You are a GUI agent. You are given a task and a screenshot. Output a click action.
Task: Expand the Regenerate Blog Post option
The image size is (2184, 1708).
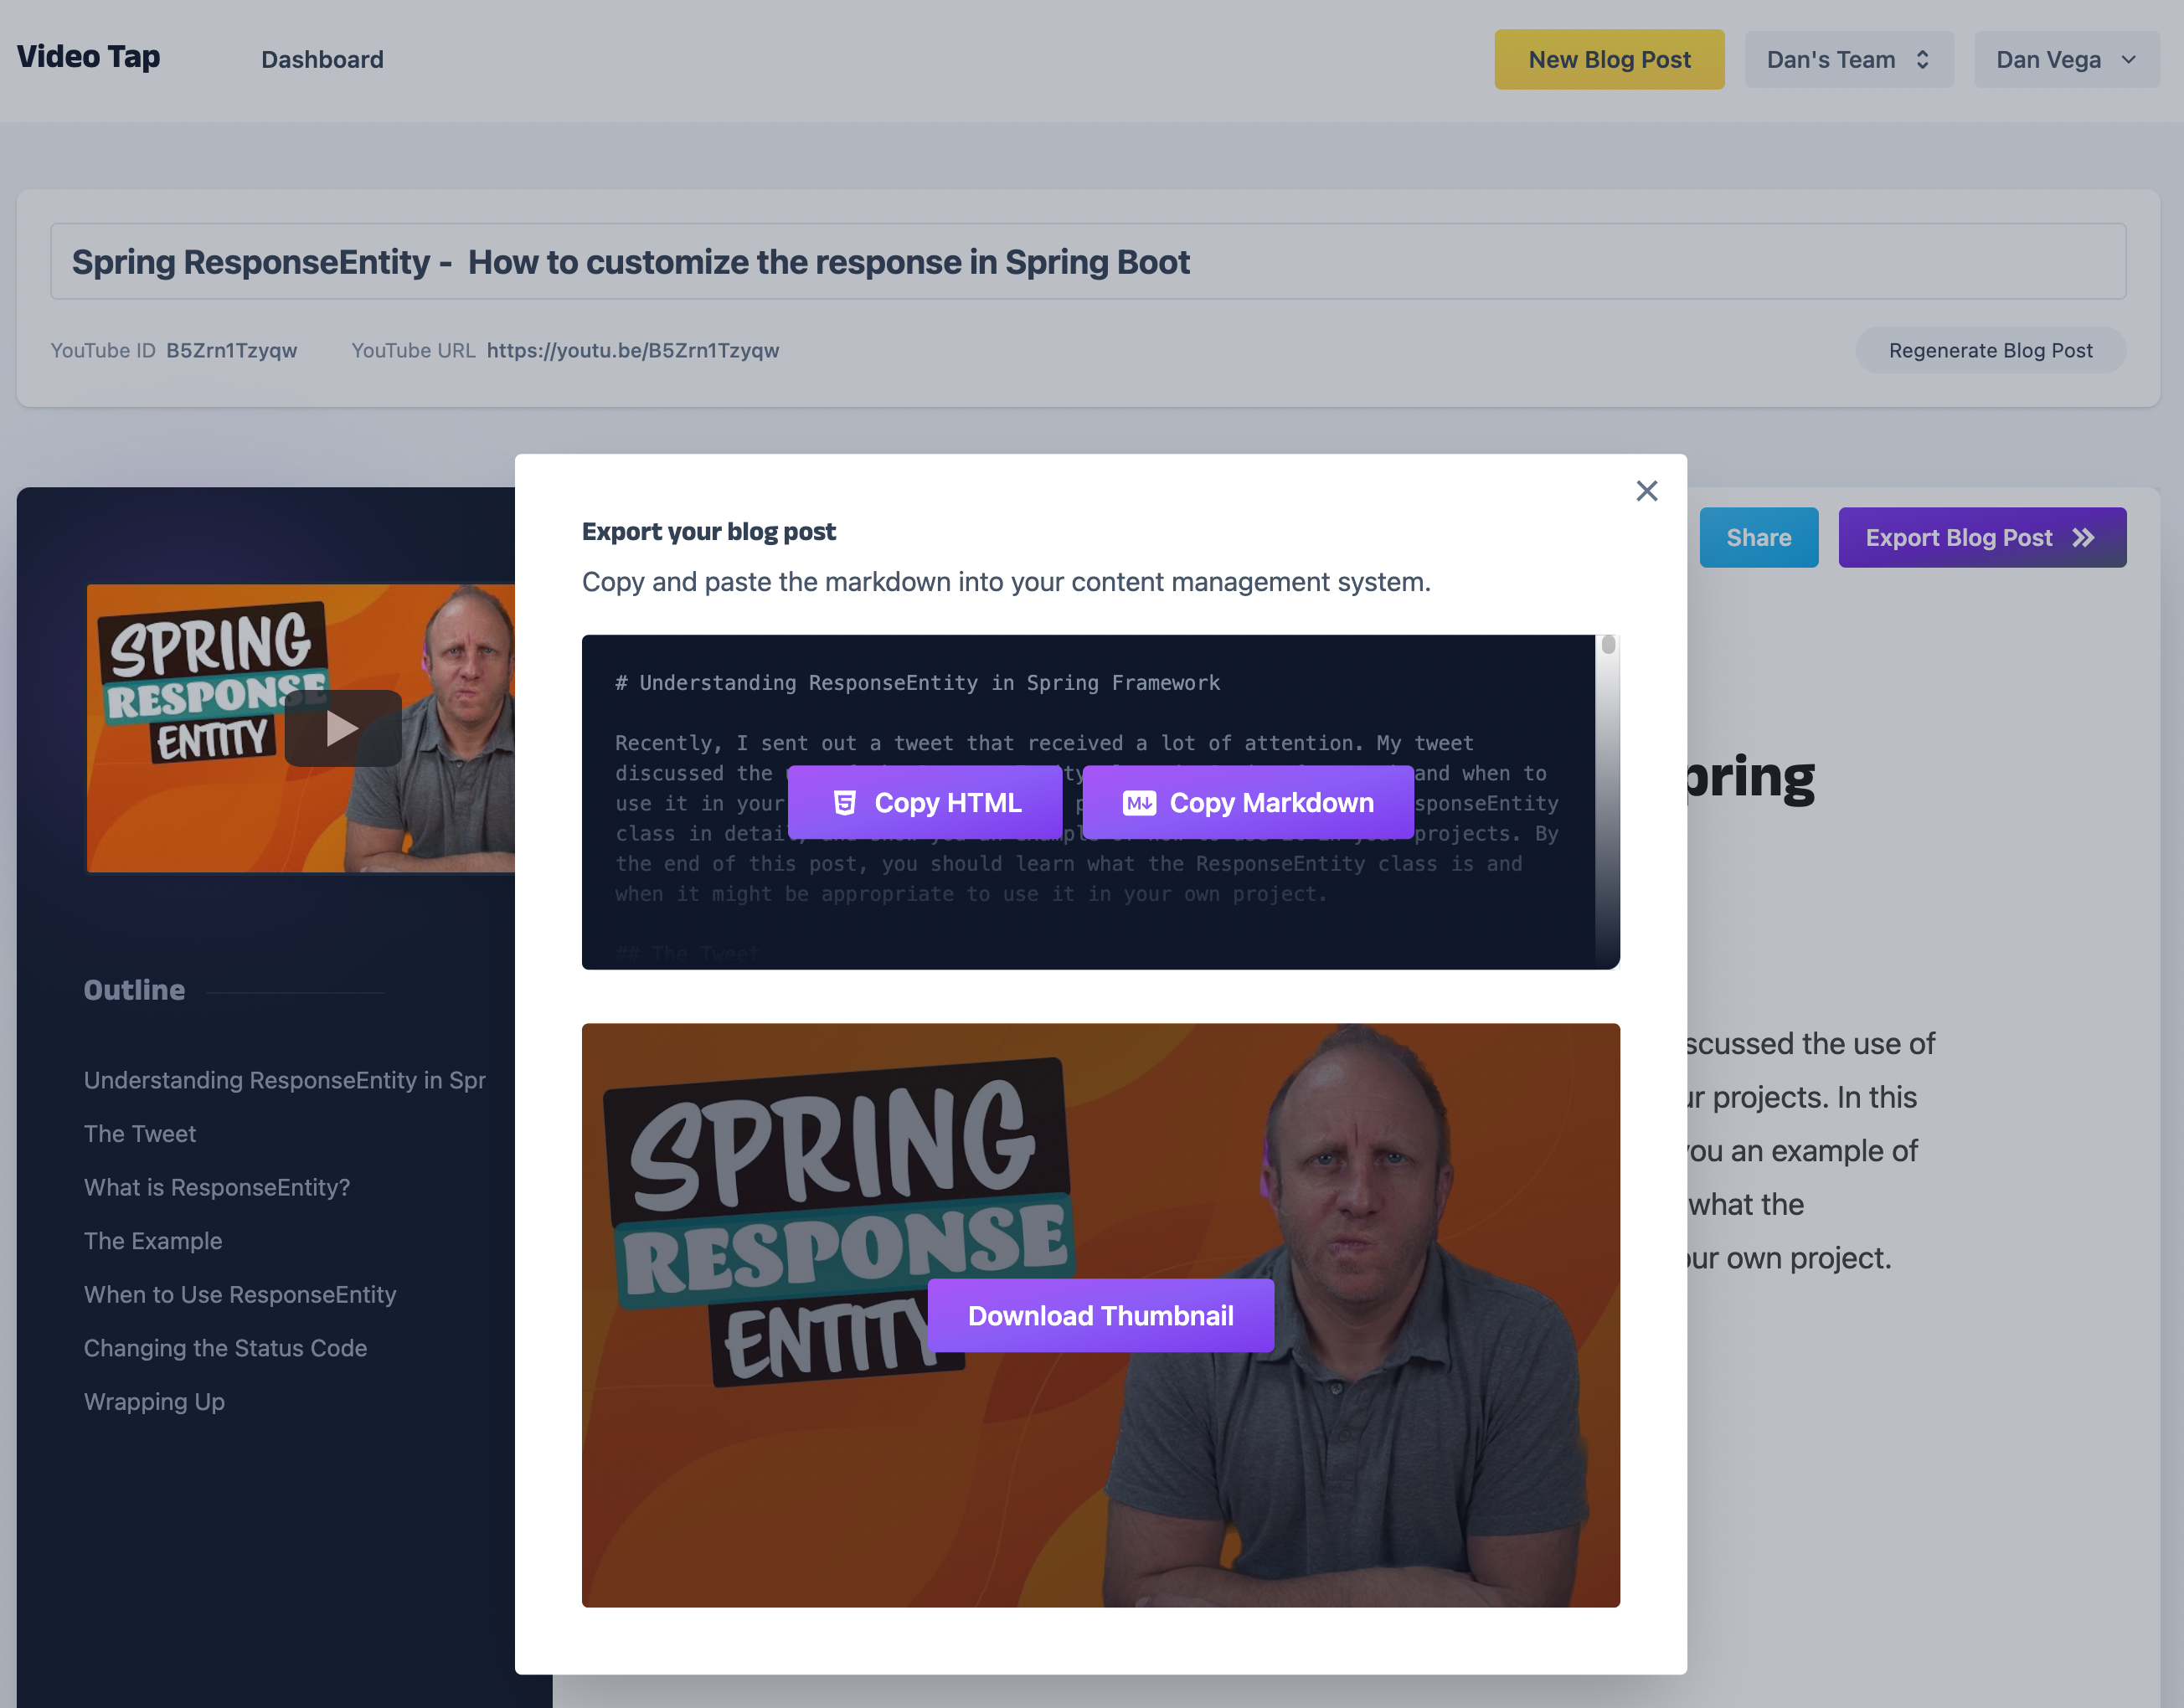(1991, 349)
